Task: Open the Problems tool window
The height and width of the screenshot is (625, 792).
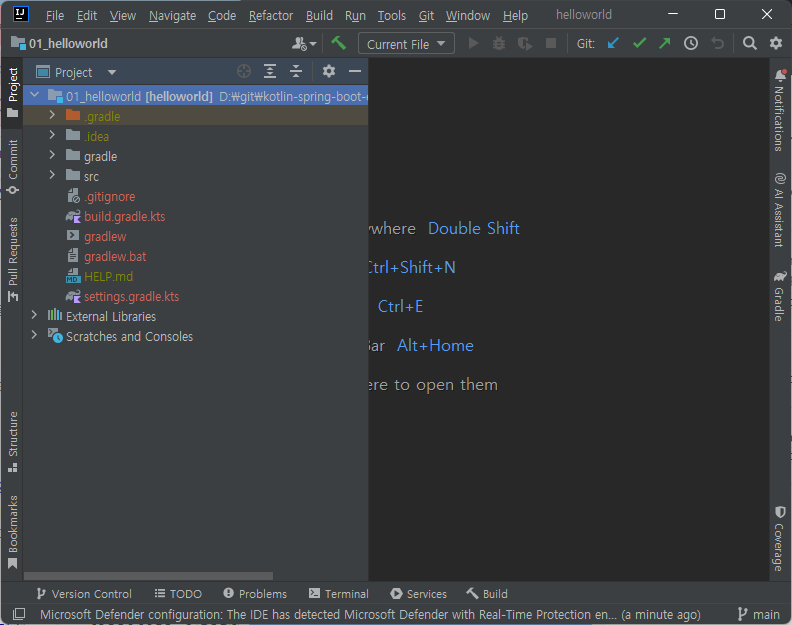Action: pyautogui.click(x=255, y=594)
